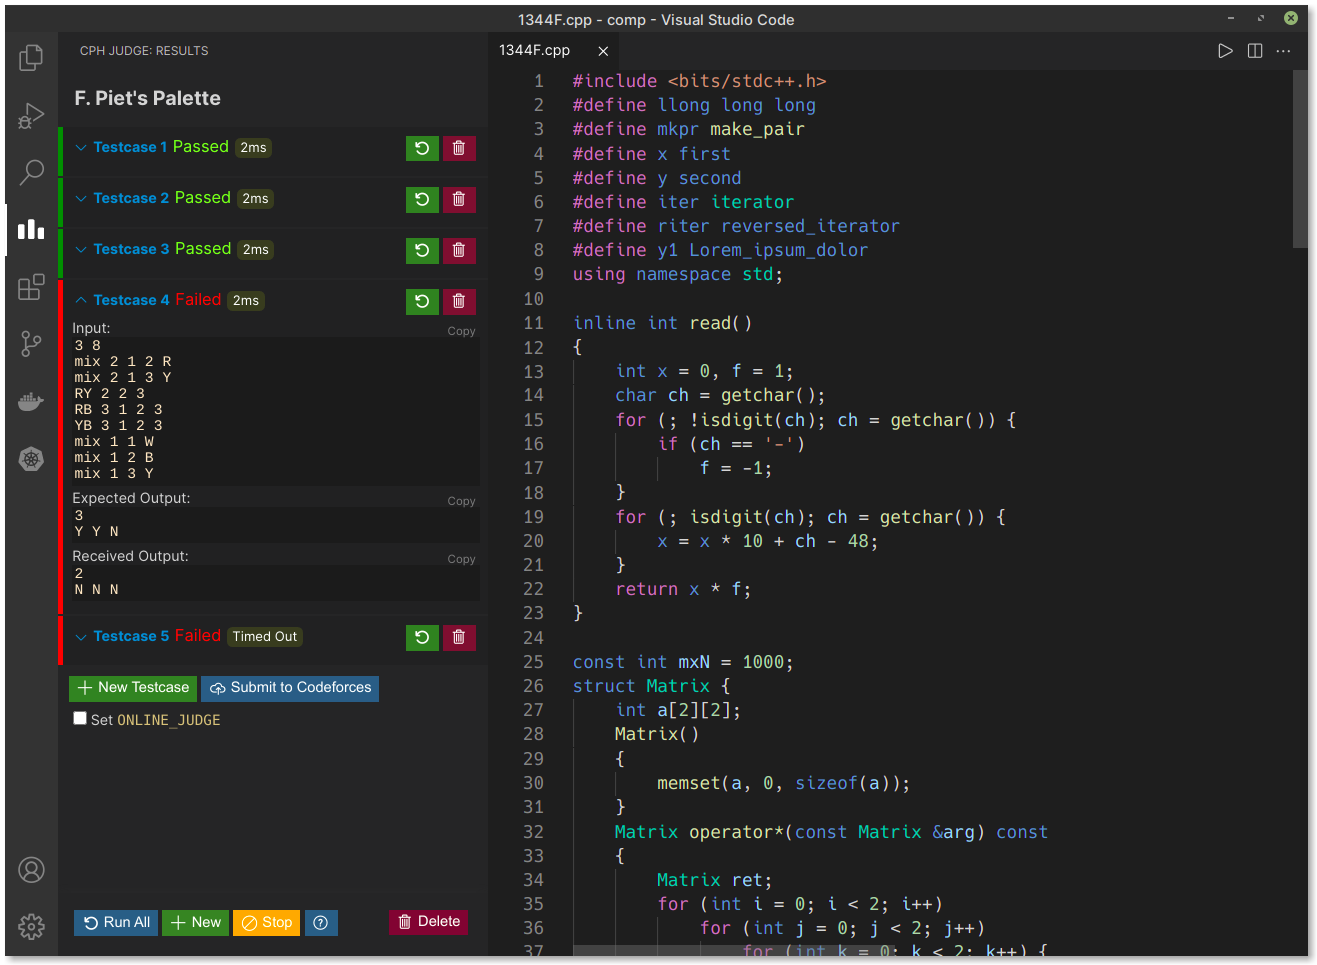
Task: Delete Testcase 5 with the trash icon
Action: click(x=459, y=637)
